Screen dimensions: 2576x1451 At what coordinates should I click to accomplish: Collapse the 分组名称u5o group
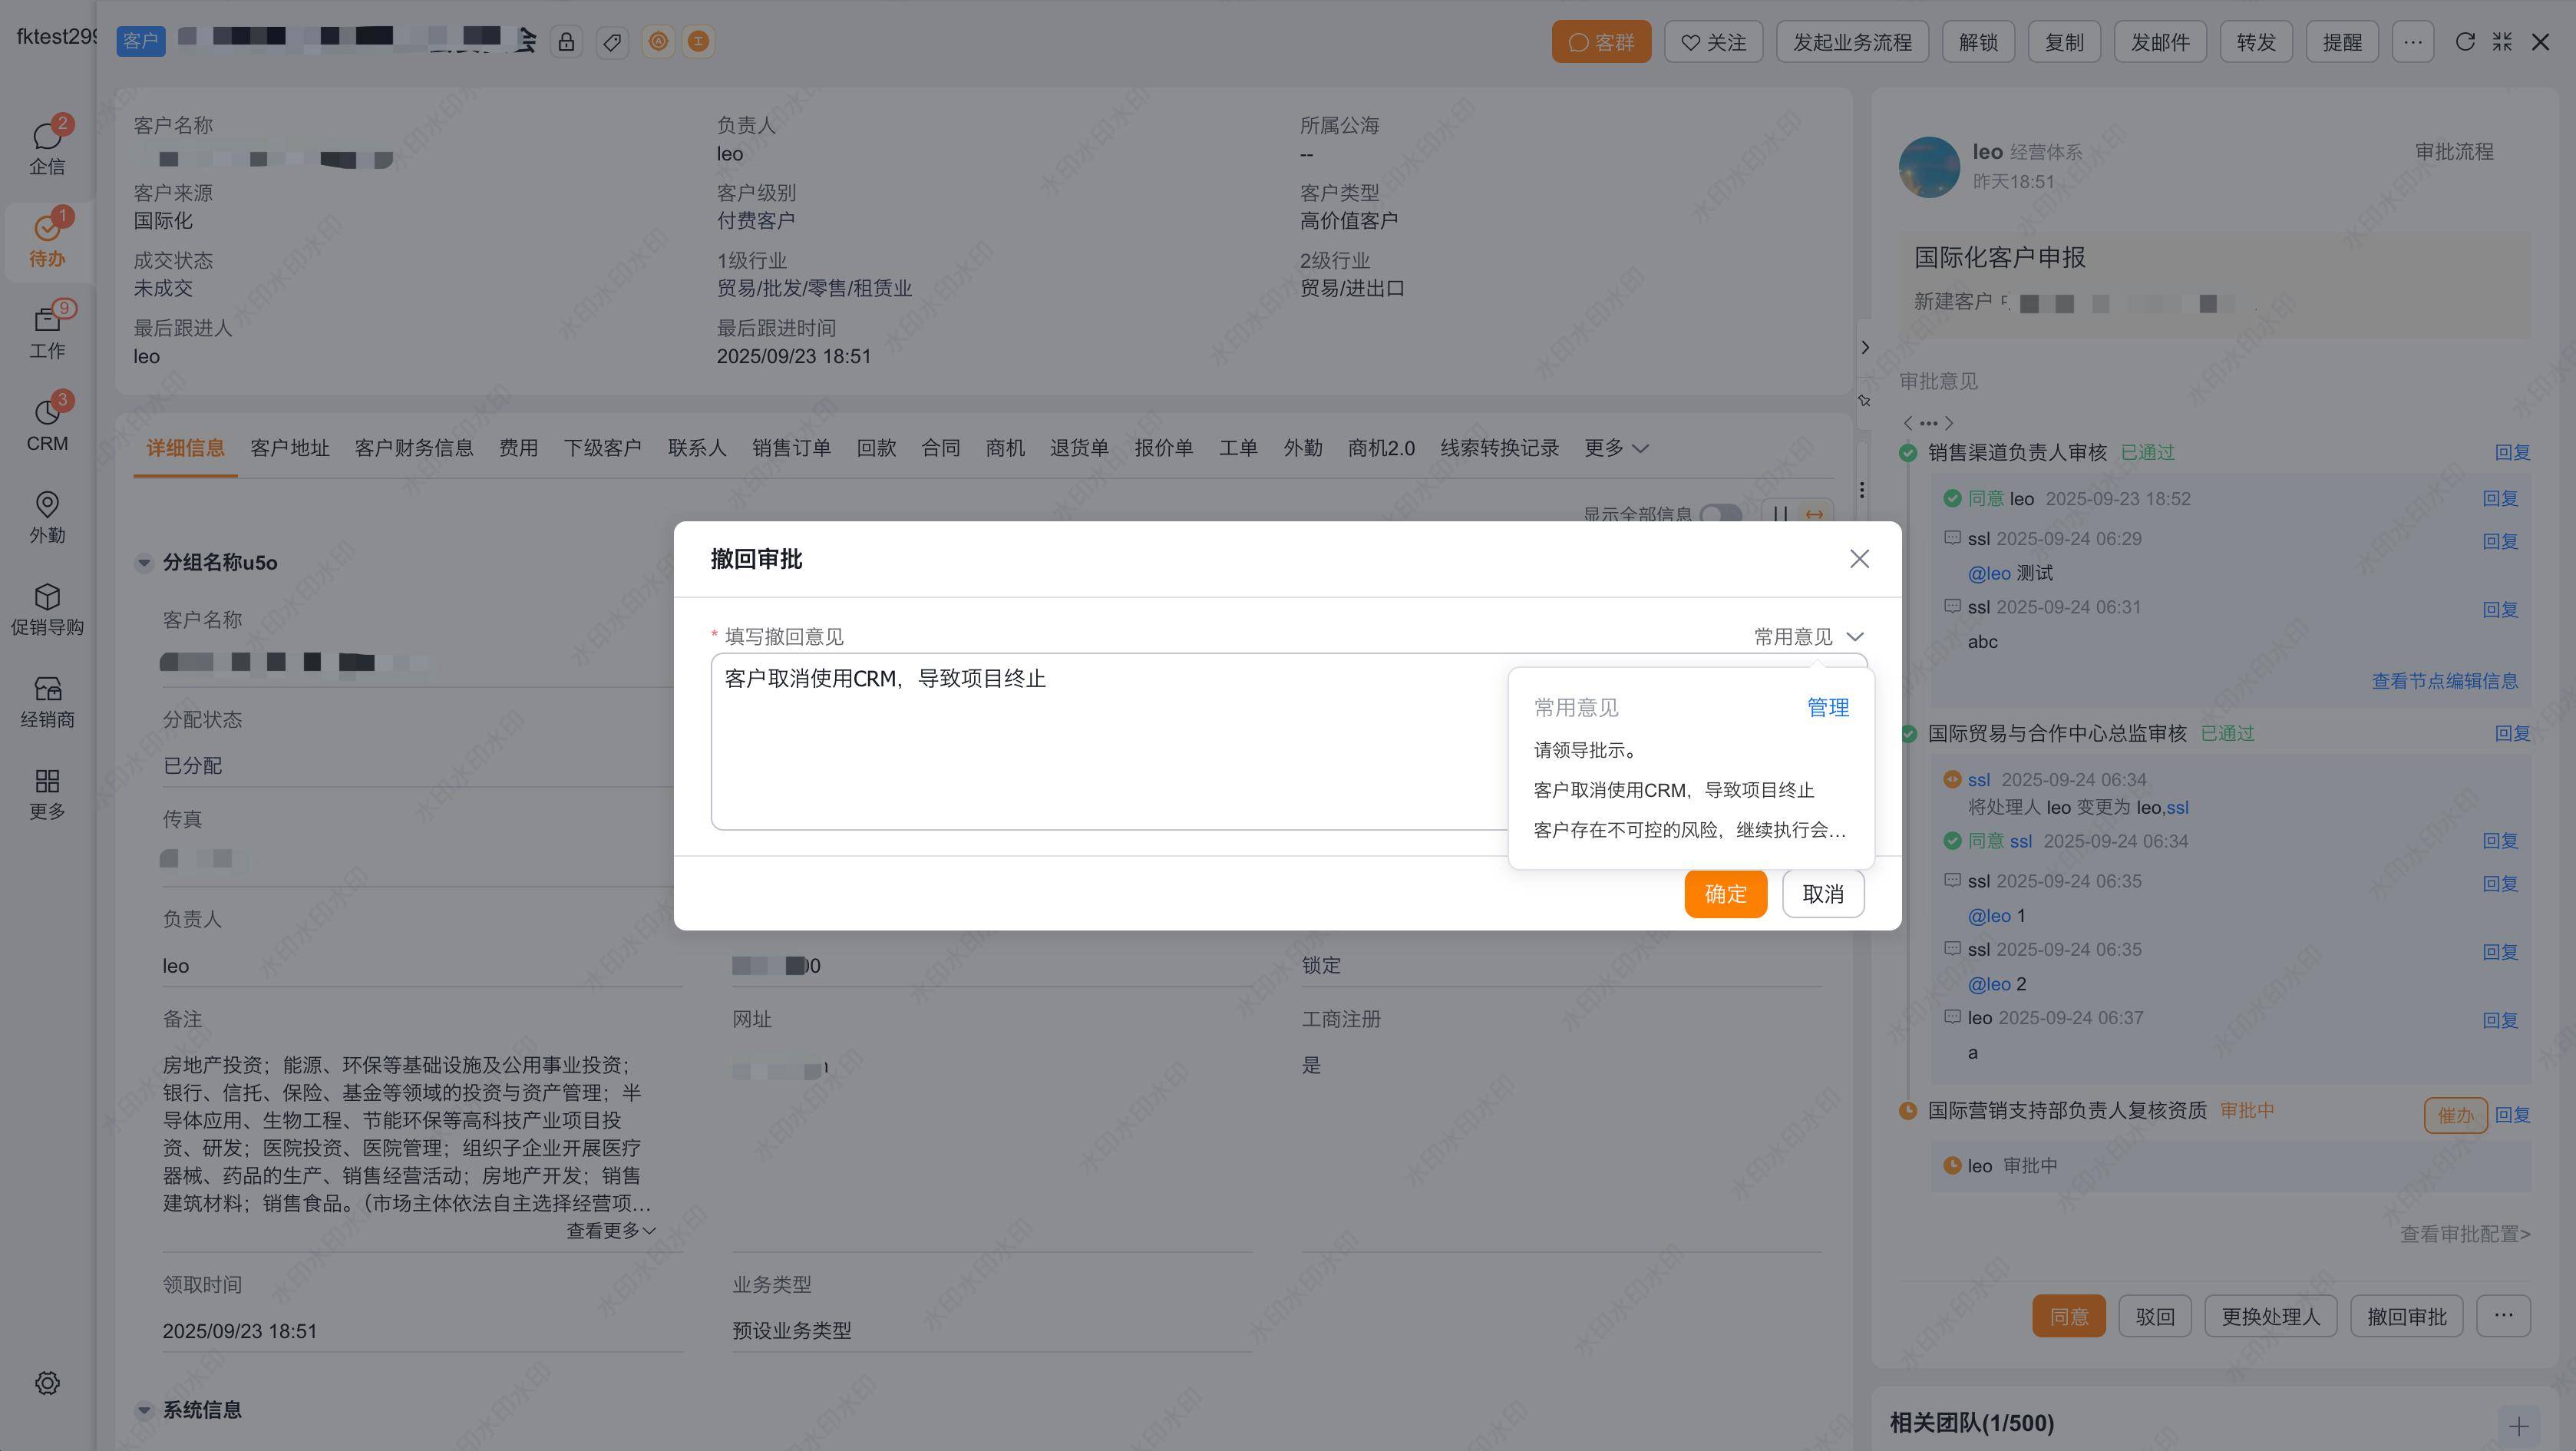tap(144, 563)
